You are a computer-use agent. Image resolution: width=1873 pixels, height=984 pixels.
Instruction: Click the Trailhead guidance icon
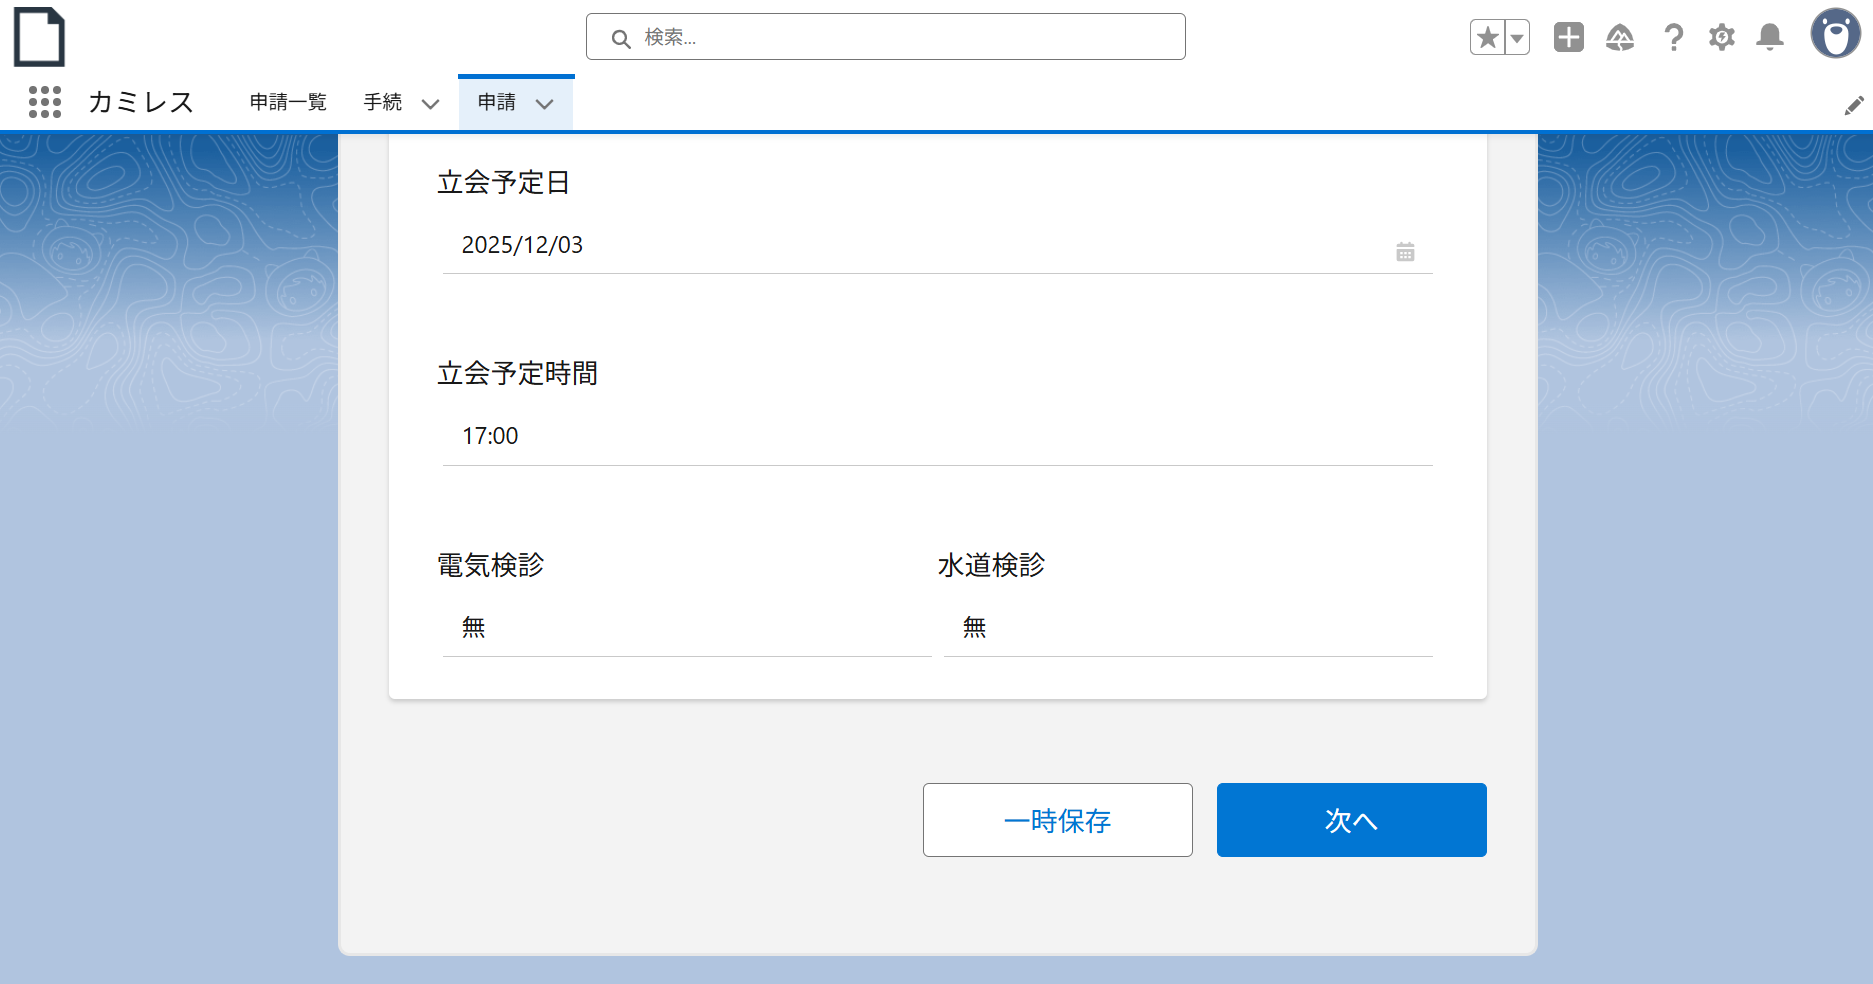[x=1619, y=38]
